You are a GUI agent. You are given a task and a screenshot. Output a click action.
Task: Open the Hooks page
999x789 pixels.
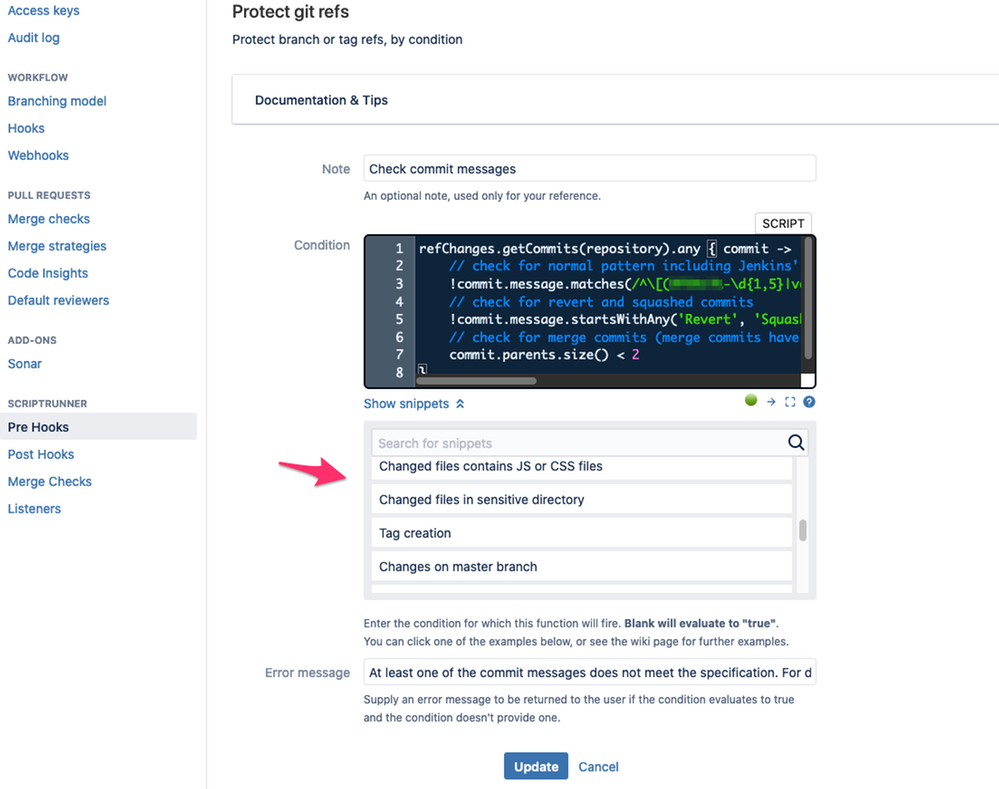(26, 129)
